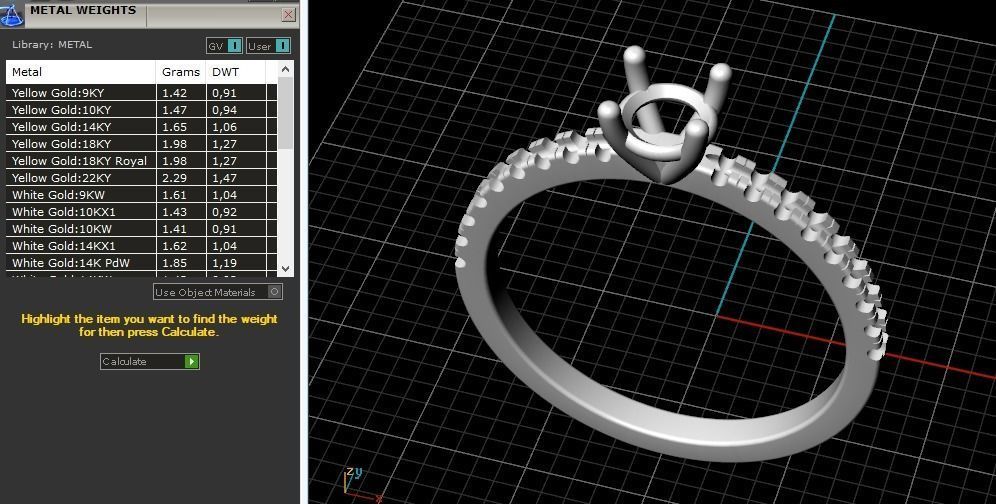
Task: Click the Calculate button
Action: pyautogui.click(x=149, y=361)
